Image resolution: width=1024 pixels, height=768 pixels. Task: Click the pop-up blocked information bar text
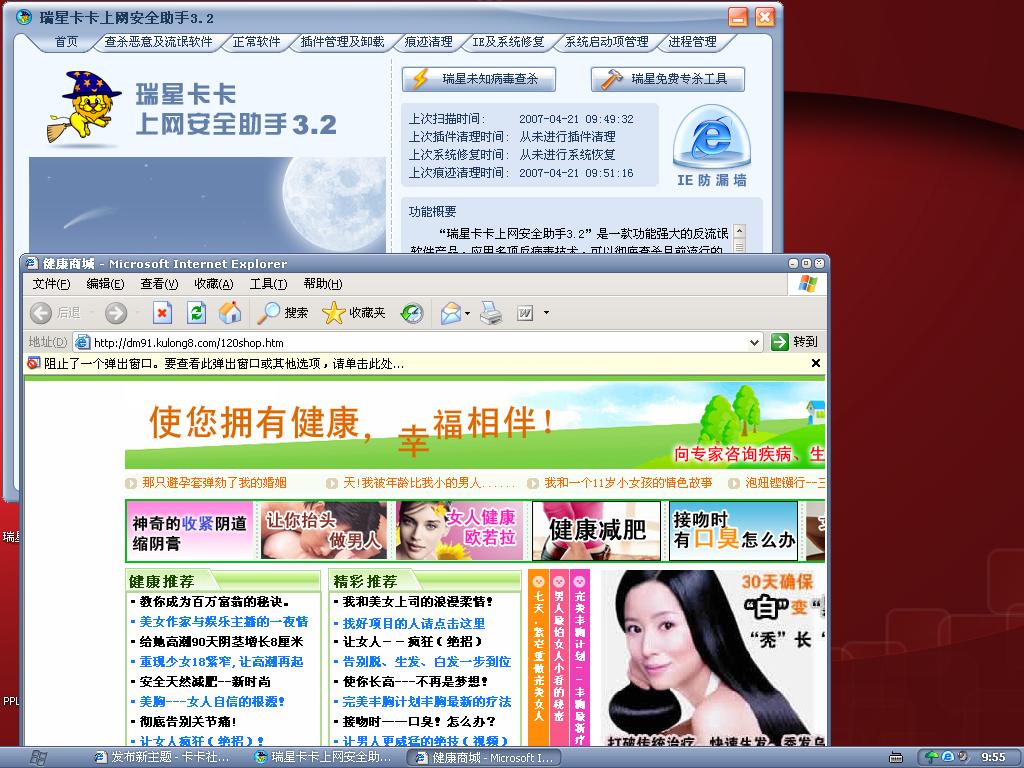(224, 364)
